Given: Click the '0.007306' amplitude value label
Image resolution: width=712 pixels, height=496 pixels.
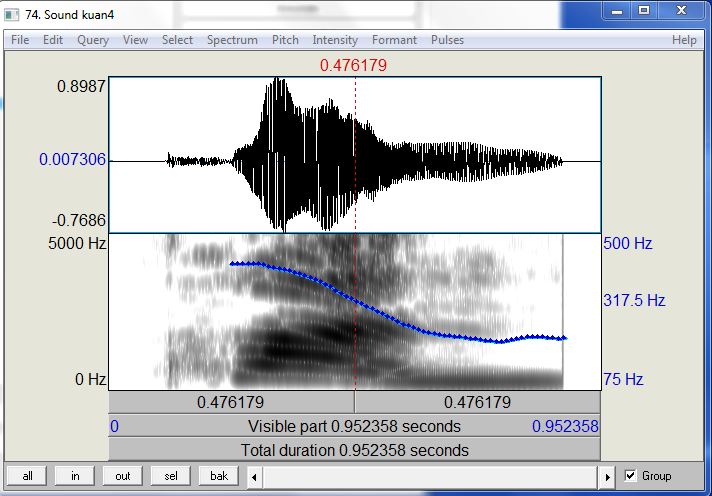Looking at the screenshot, I should click(x=73, y=159).
